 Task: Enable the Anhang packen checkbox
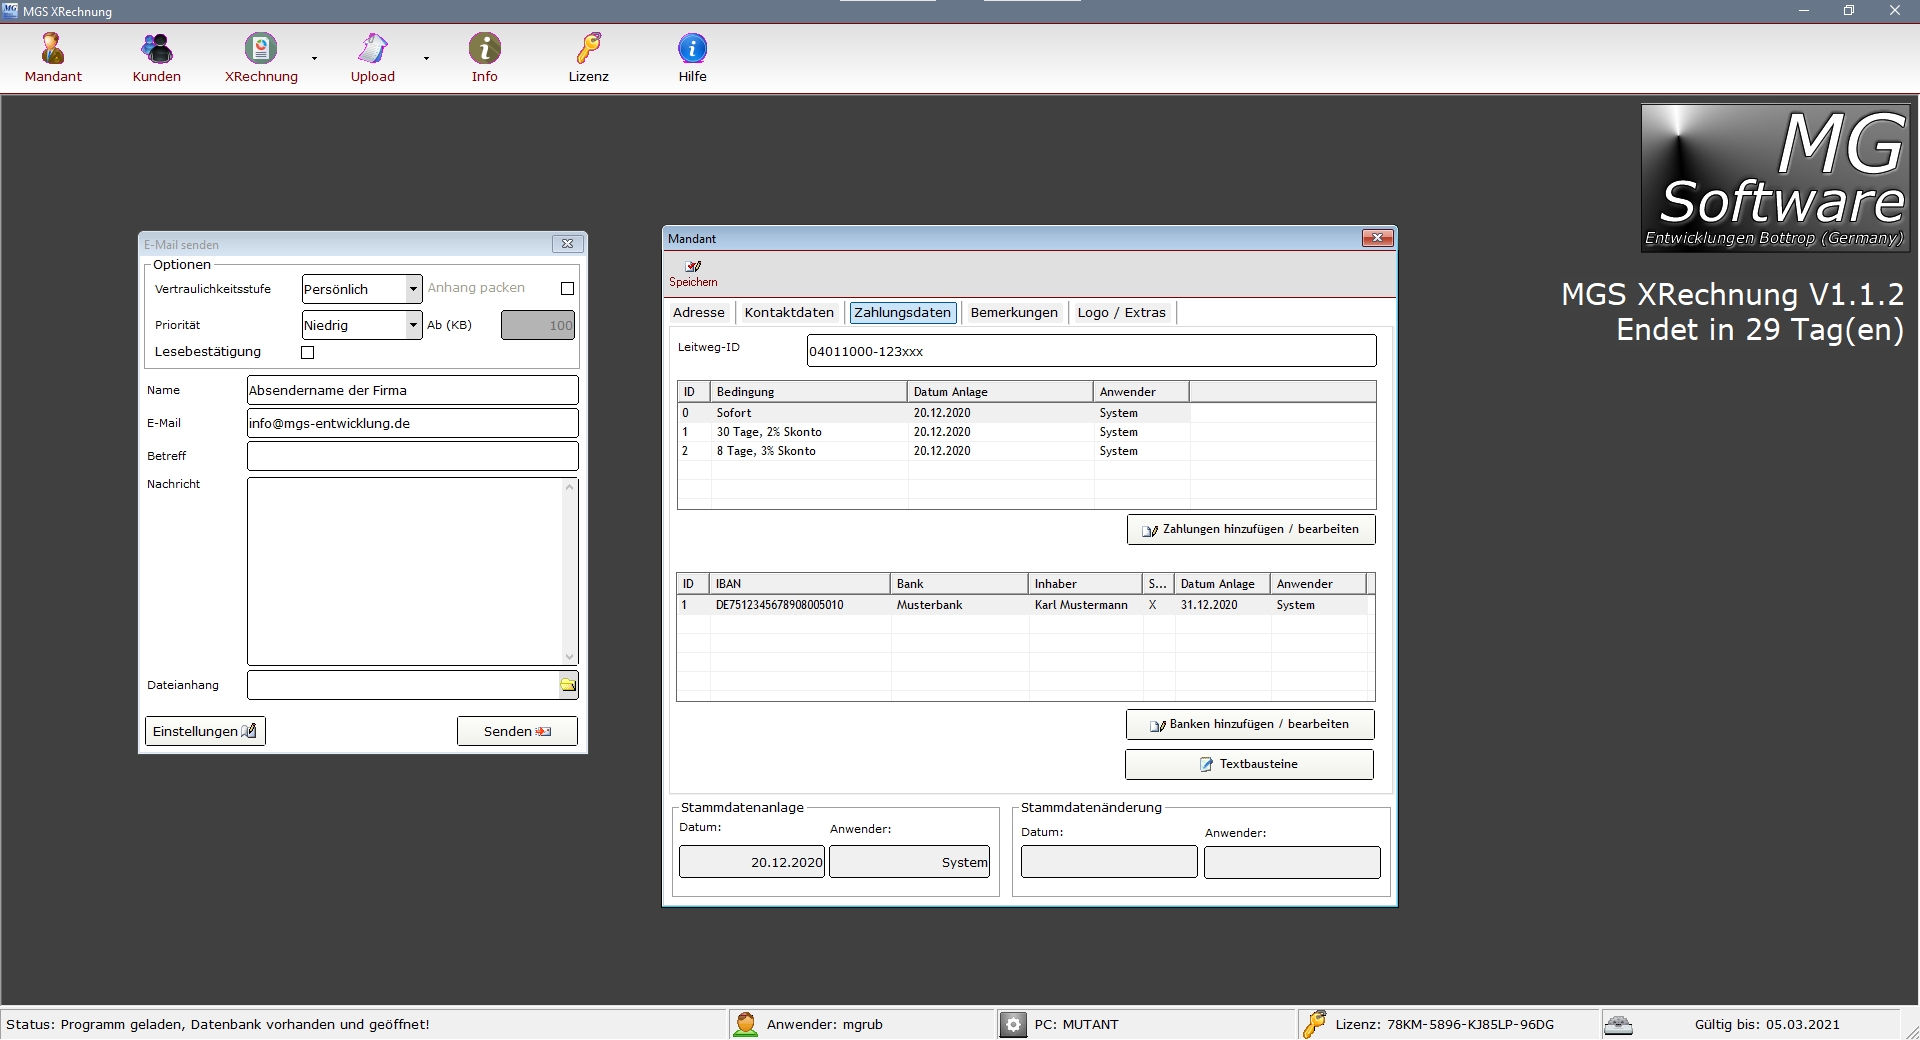[x=568, y=289]
